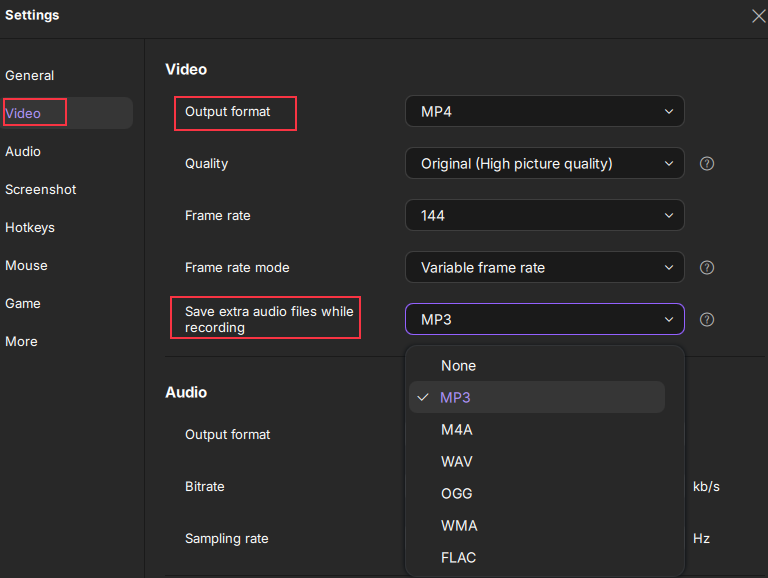Close the Settings window

pos(758,15)
